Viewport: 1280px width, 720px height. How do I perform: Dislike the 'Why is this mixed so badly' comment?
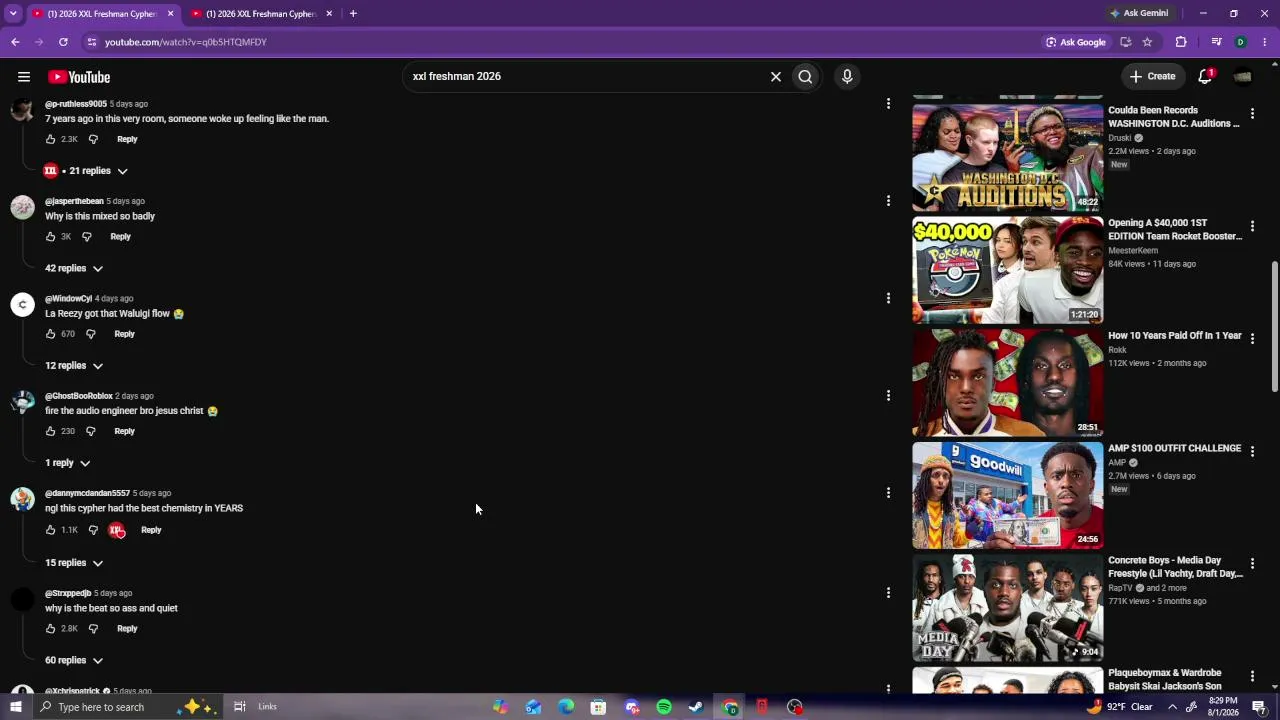(x=87, y=237)
